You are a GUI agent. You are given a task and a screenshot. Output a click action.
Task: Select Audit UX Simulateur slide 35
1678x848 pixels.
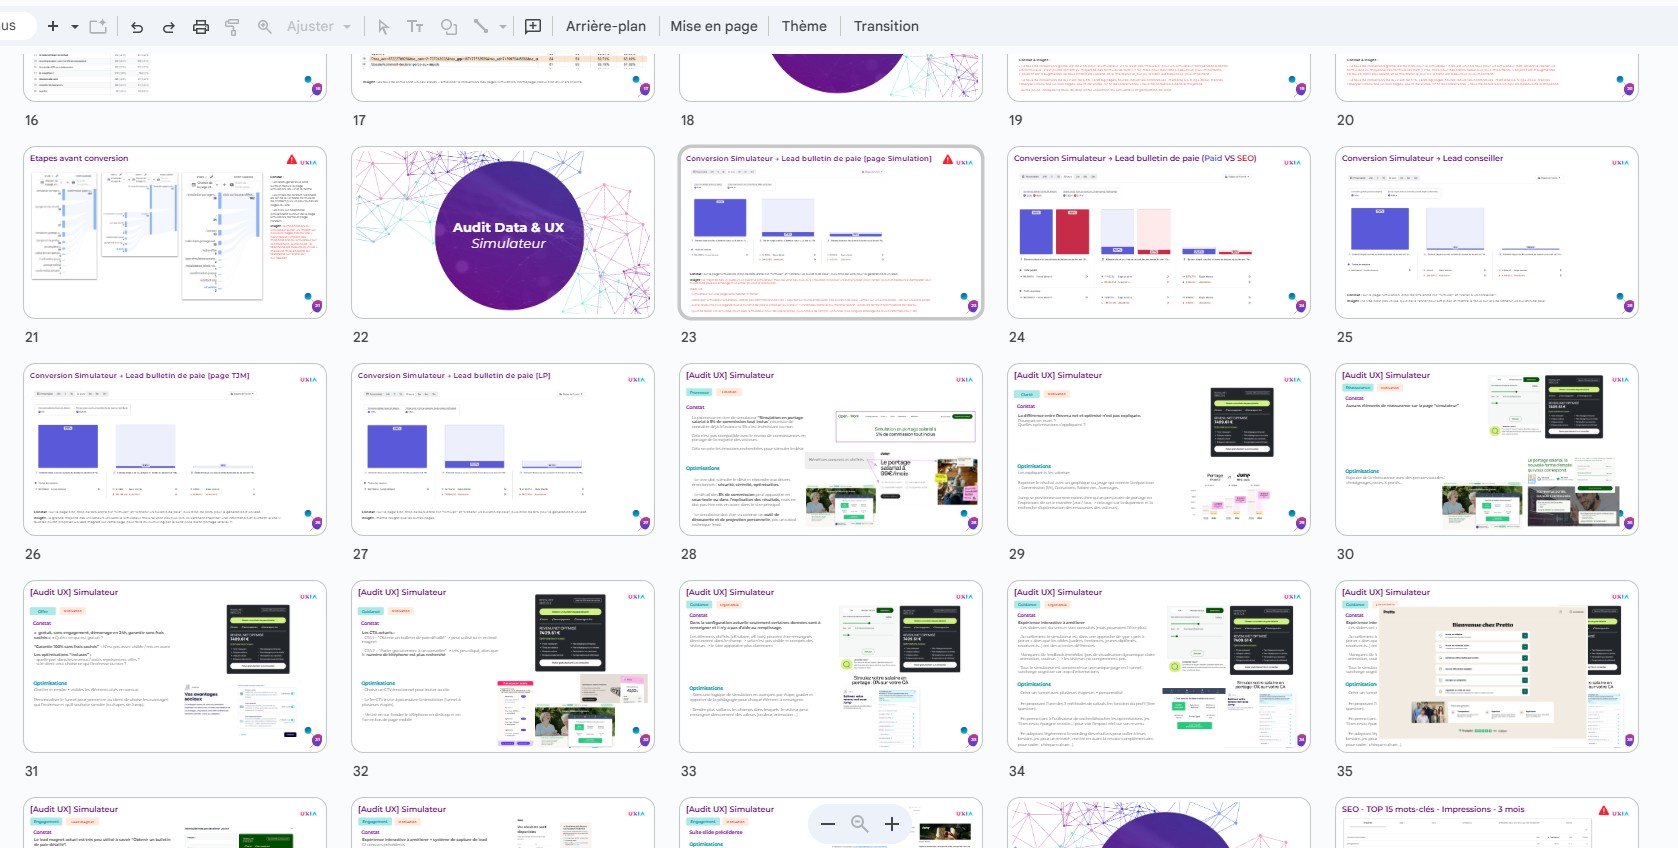coord(1487,667)
